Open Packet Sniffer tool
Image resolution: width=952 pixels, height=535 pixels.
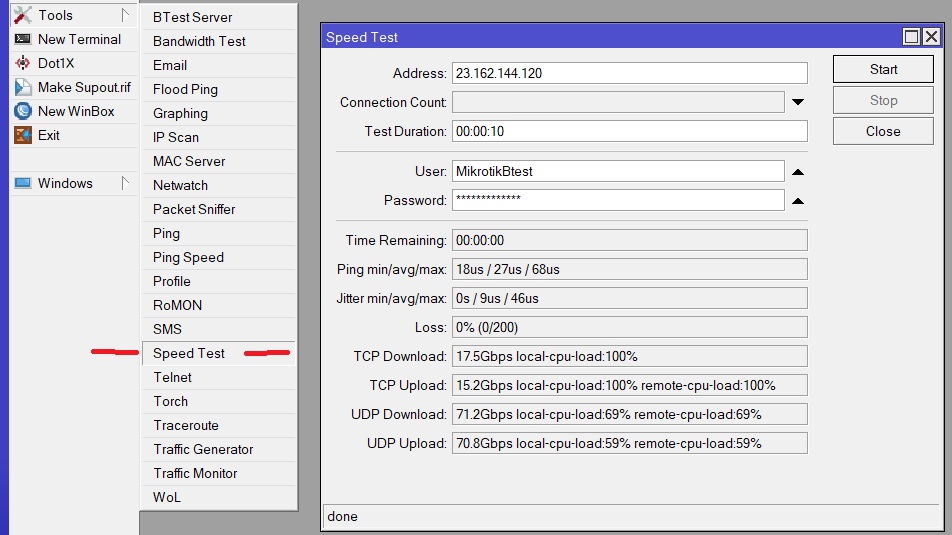coord(219,209)
